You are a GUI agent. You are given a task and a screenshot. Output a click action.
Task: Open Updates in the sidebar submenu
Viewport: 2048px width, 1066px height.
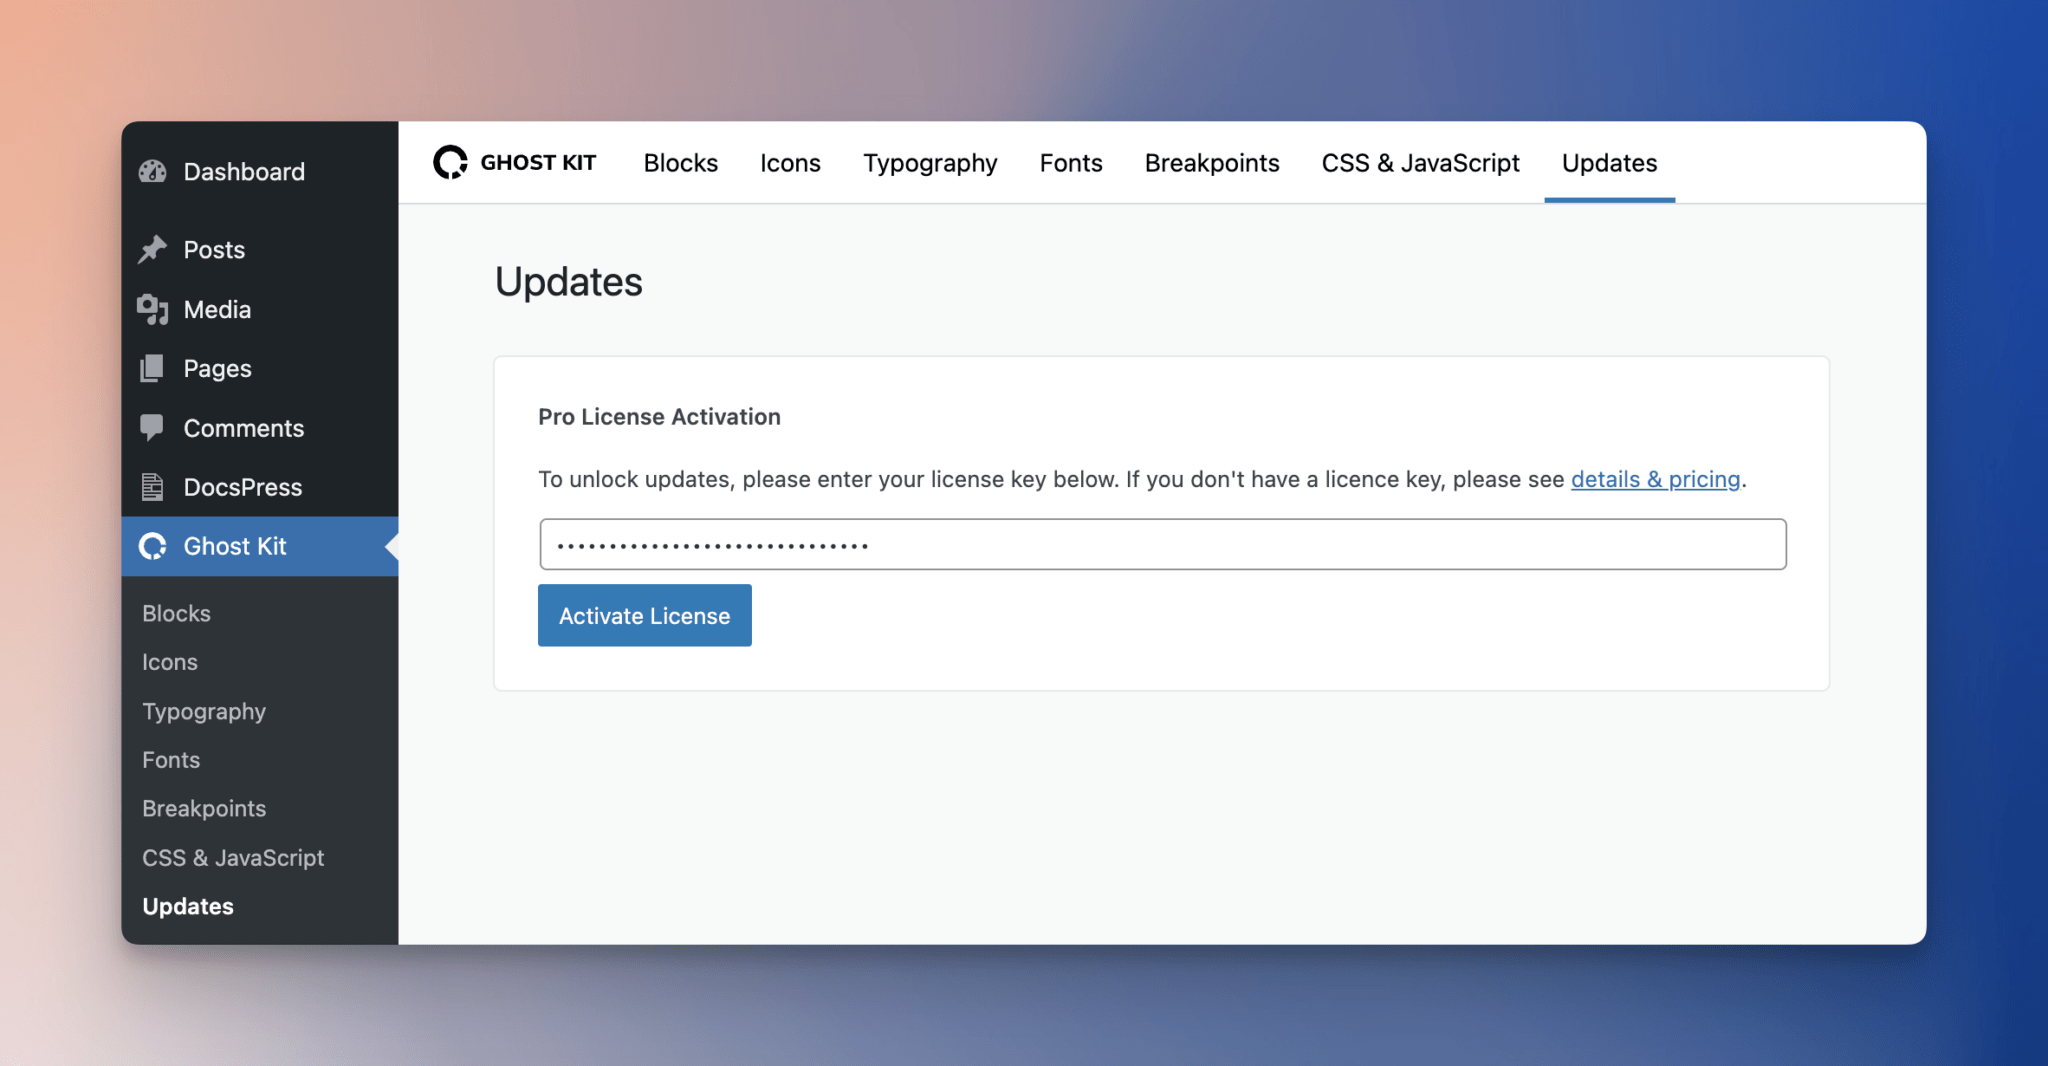188,907
